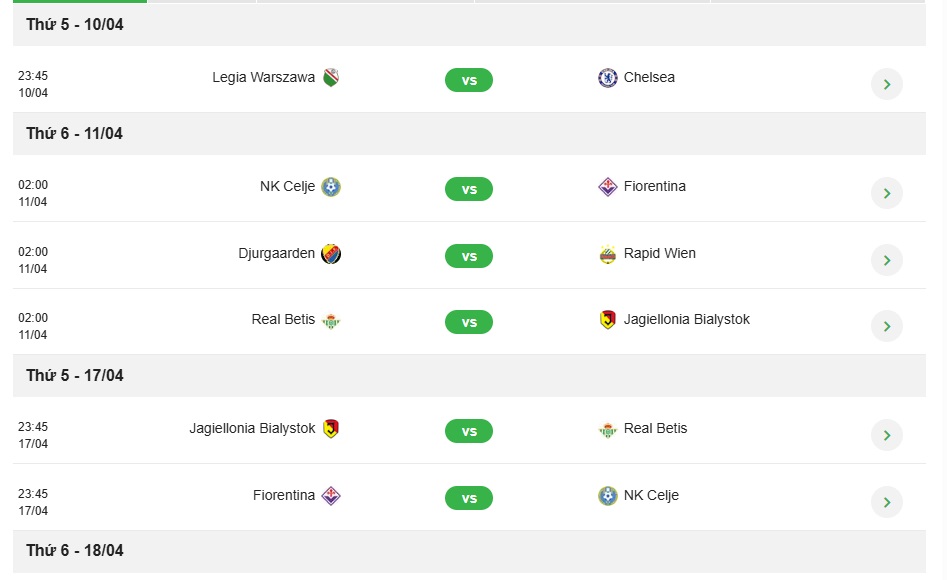Click NK Celje crest in 11/04 match
The height and width of the screenshot is (580, 947).
331,187
